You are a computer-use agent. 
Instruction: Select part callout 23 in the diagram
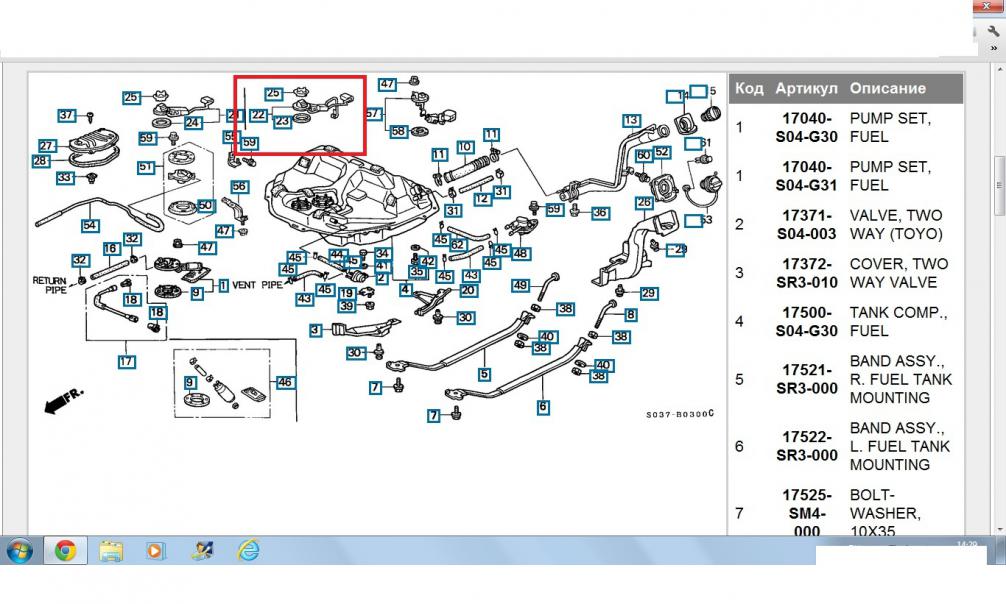[x=282, y=121]
